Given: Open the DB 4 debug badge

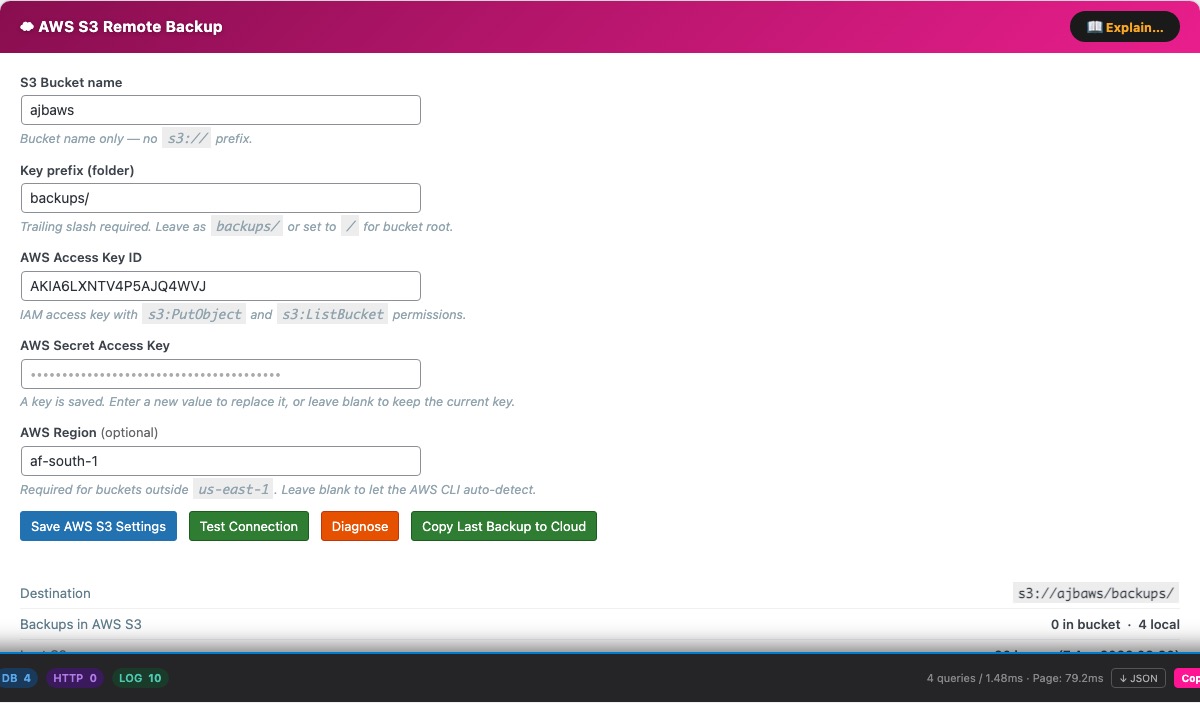Looking at the screenshot, I should click(x=16, y=678).
